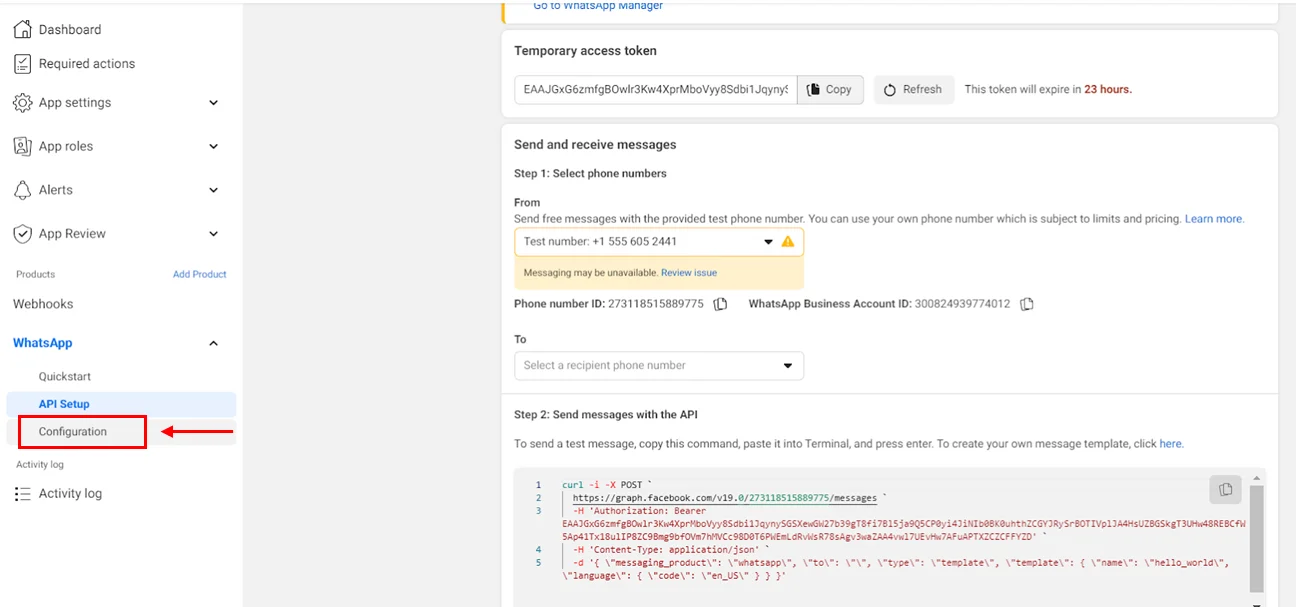
Task: Copy the Phone number ID with clipboard icon
Action: 720,304
